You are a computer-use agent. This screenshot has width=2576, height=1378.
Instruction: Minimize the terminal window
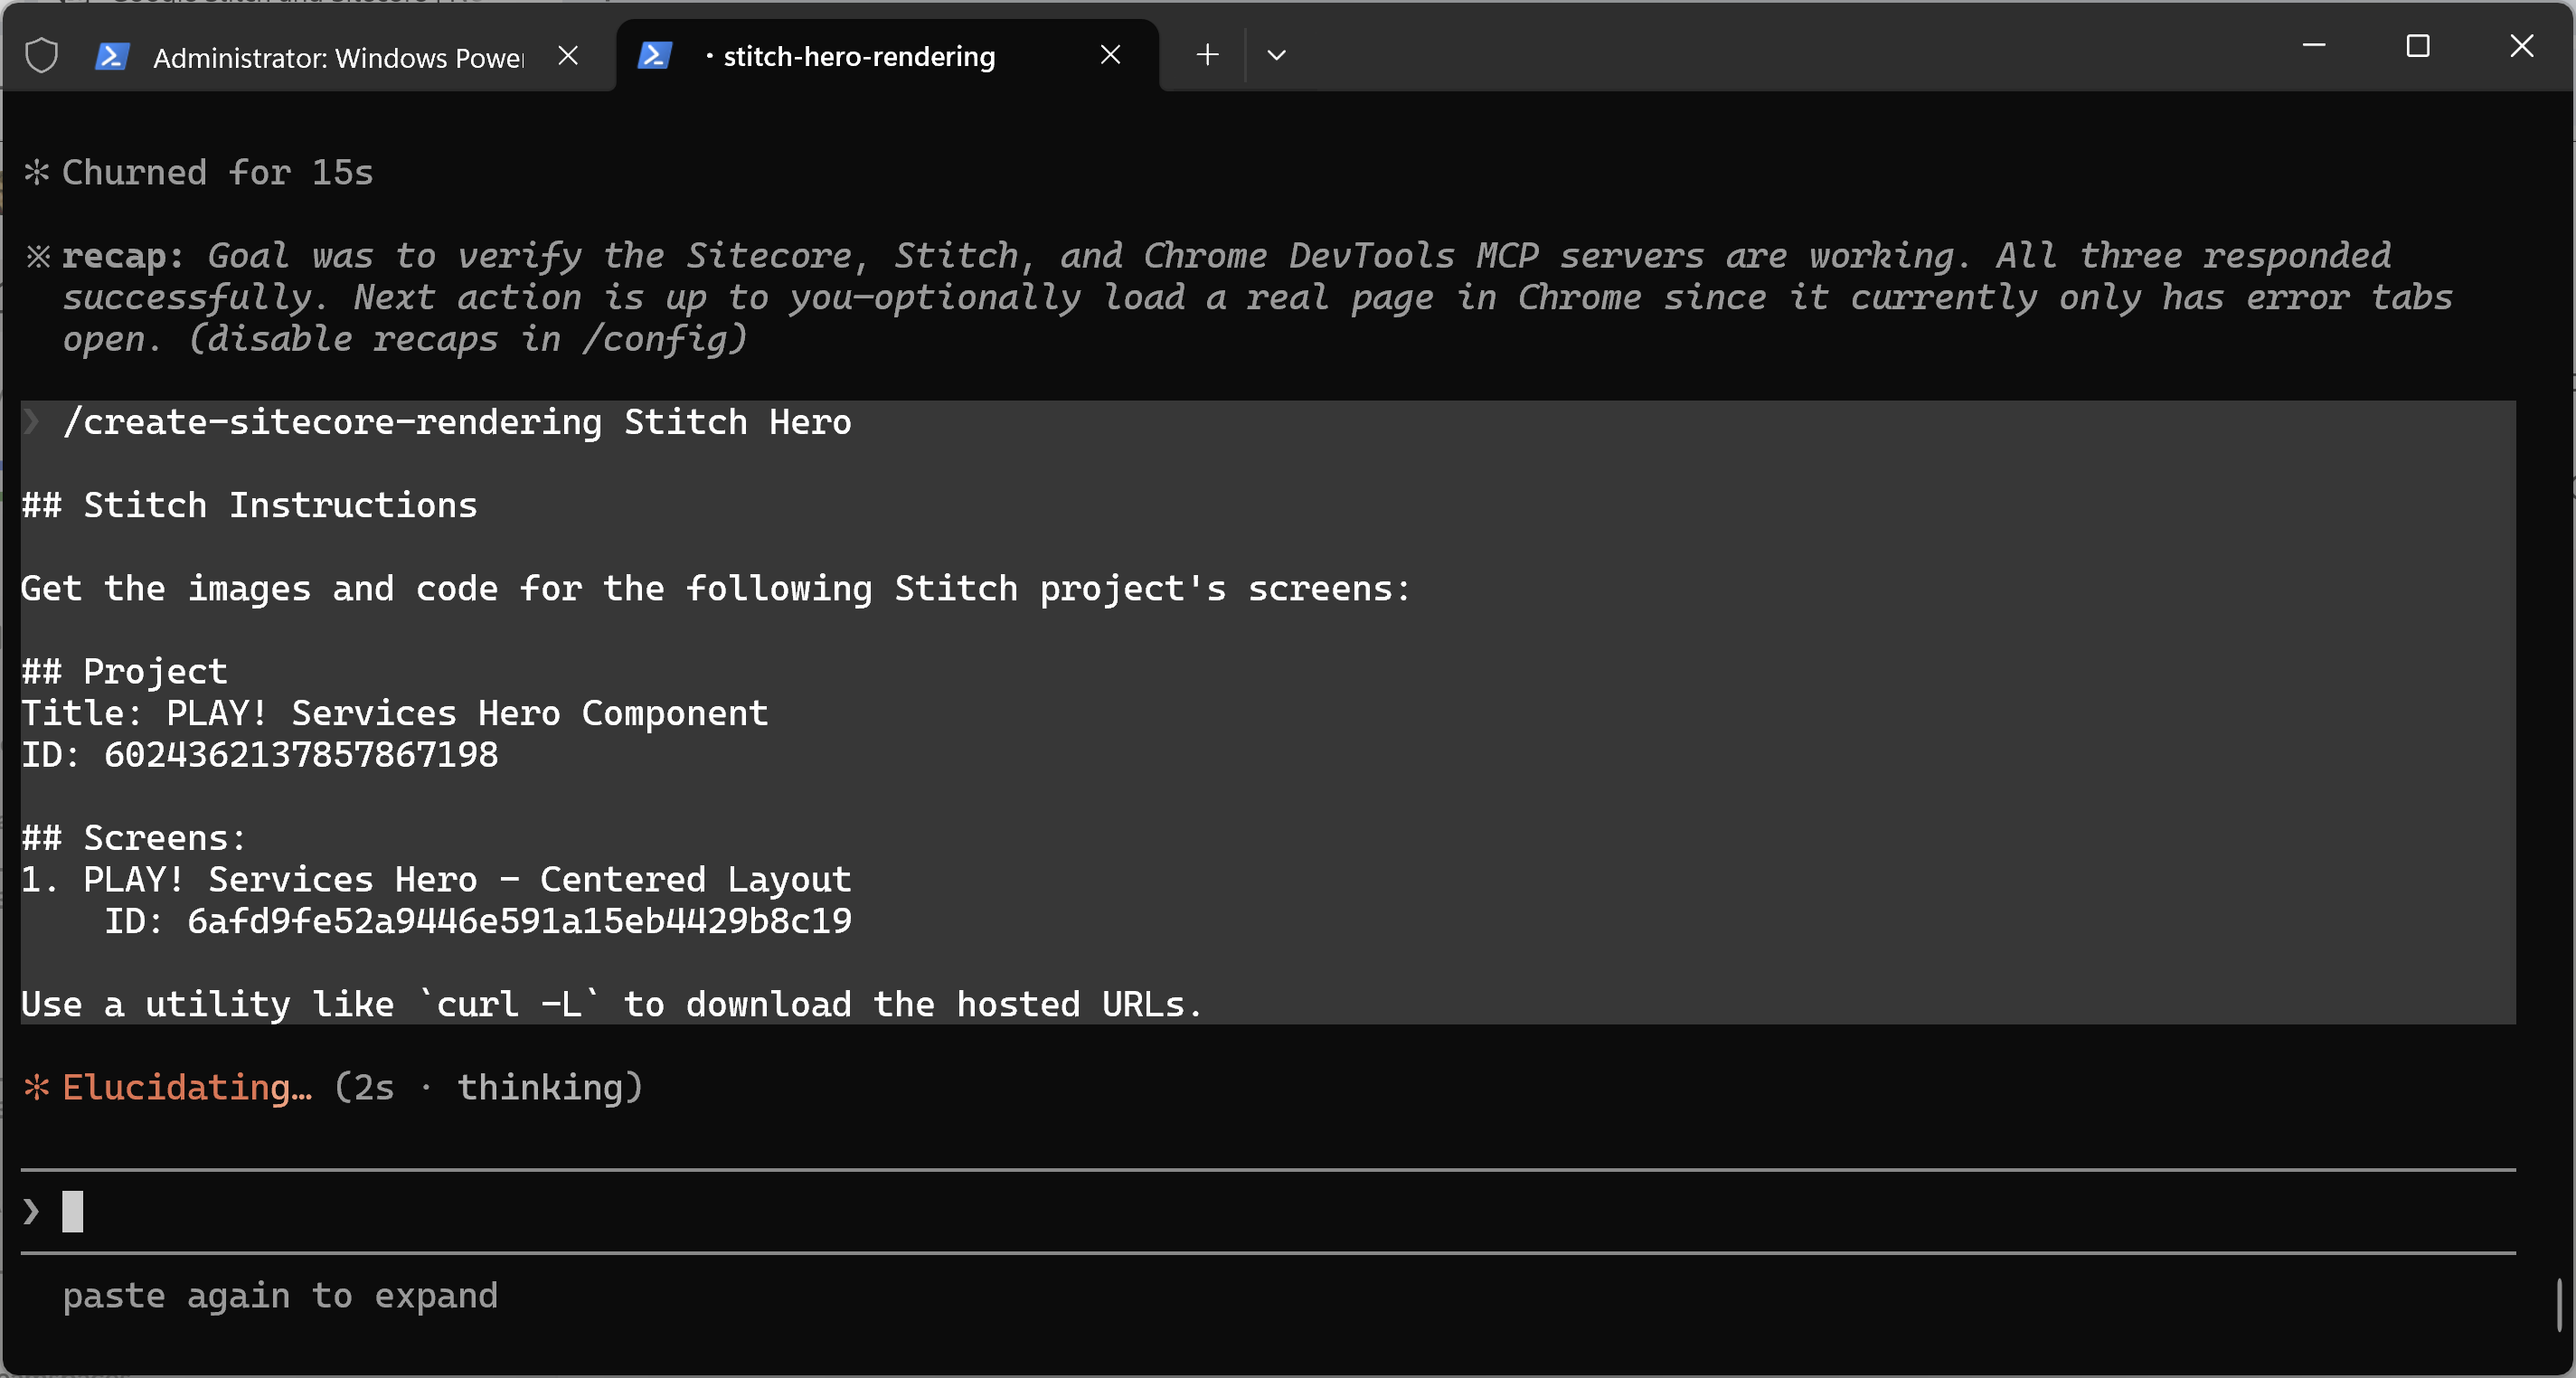[x=2315, y=45]
